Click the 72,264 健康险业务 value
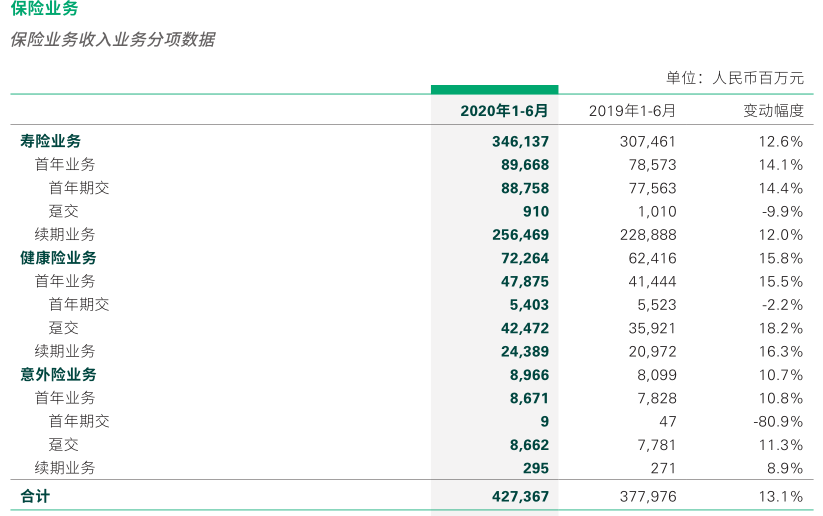823x516 pixels. click(525, 258)
